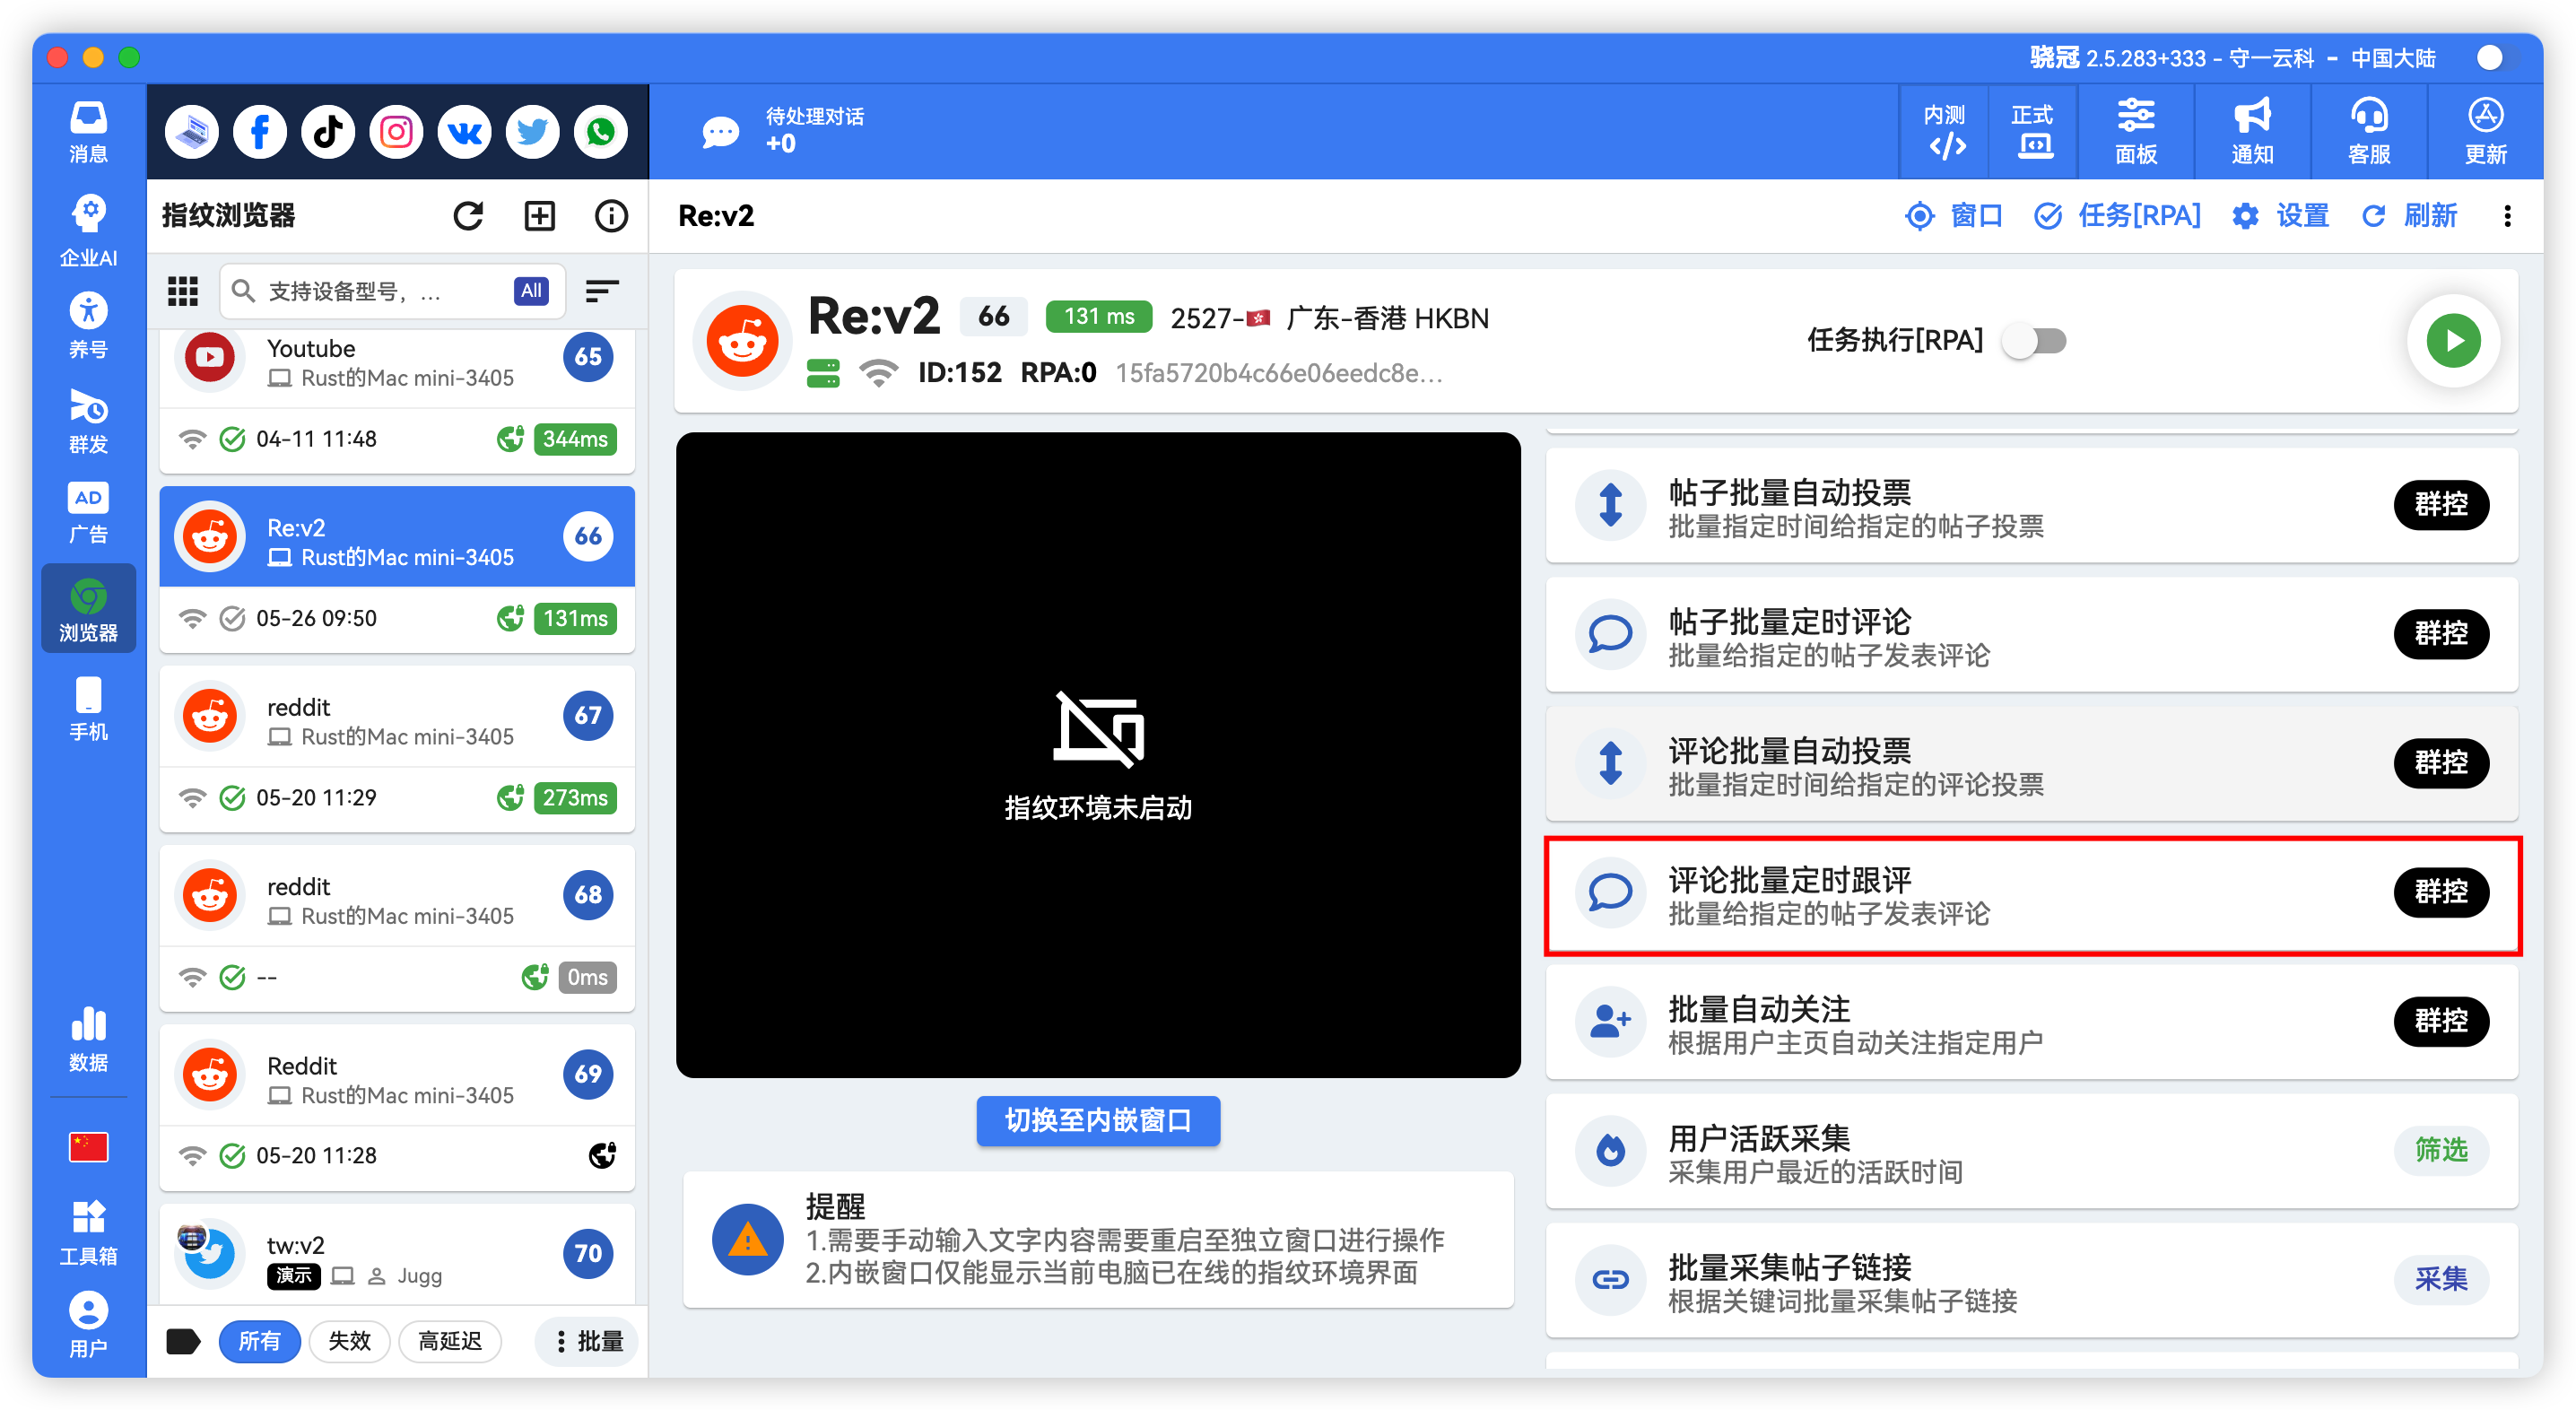The height and width of the screenshot is (1410, 2576).
Task: Click the 刷新 refresh button
Action: (x=2409, y=216)
